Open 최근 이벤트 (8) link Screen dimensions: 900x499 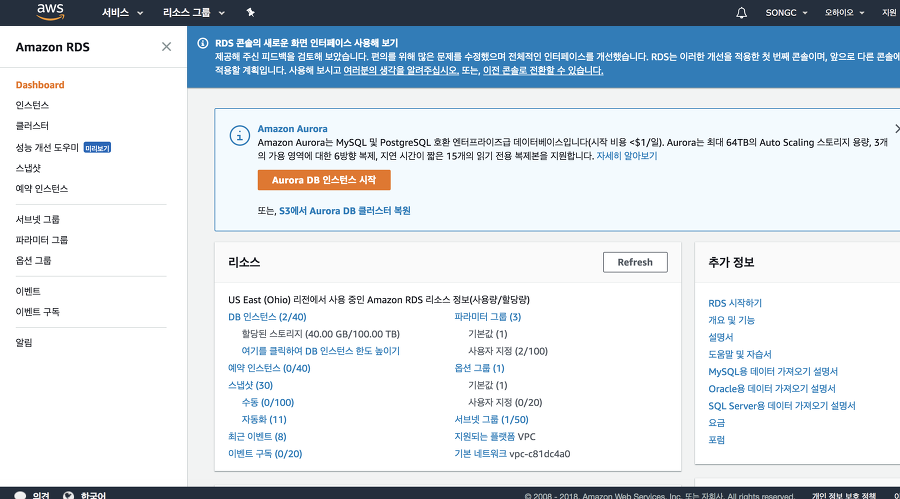(x=257, y=436)
